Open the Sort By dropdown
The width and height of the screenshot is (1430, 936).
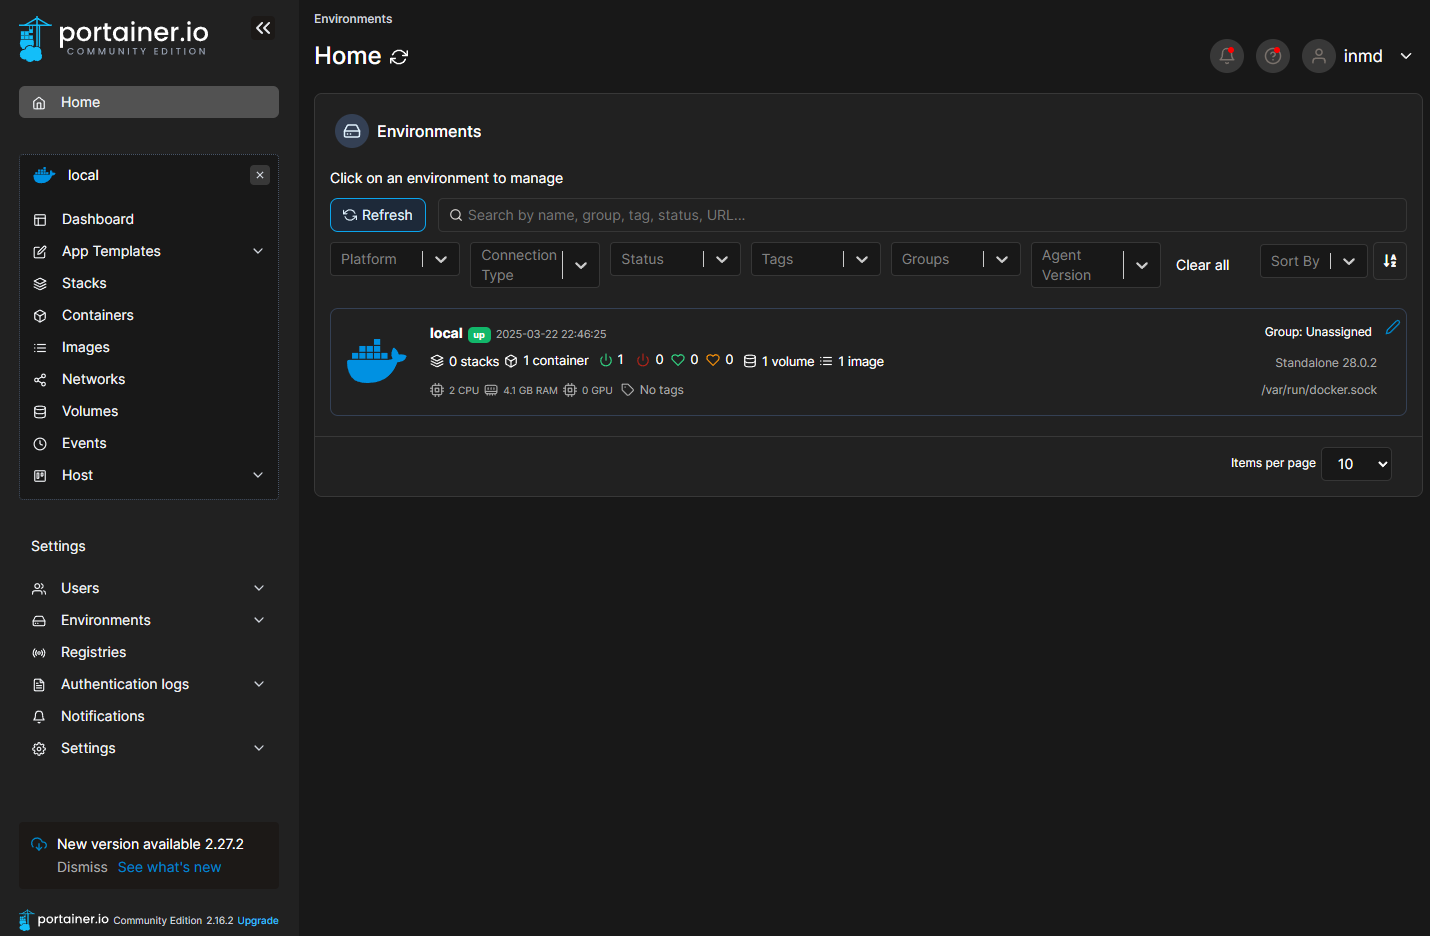point(1312,261)
